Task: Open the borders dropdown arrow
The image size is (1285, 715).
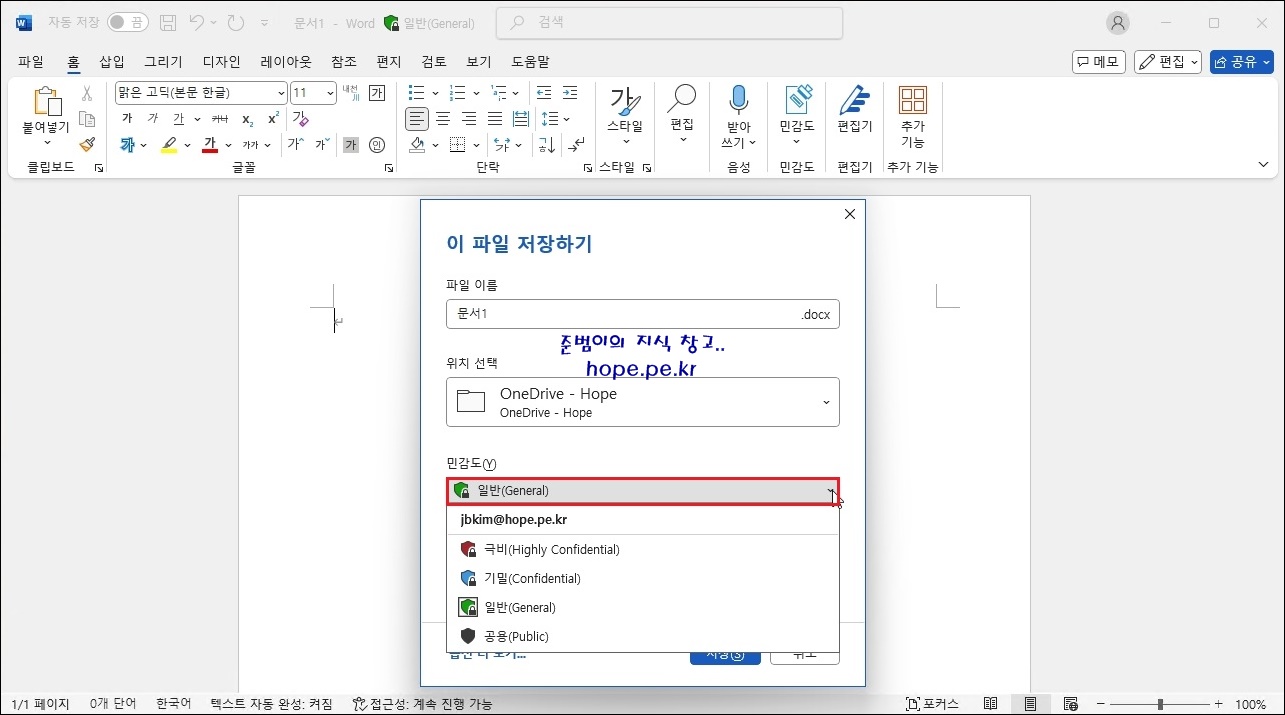Action: click(476, 145)
